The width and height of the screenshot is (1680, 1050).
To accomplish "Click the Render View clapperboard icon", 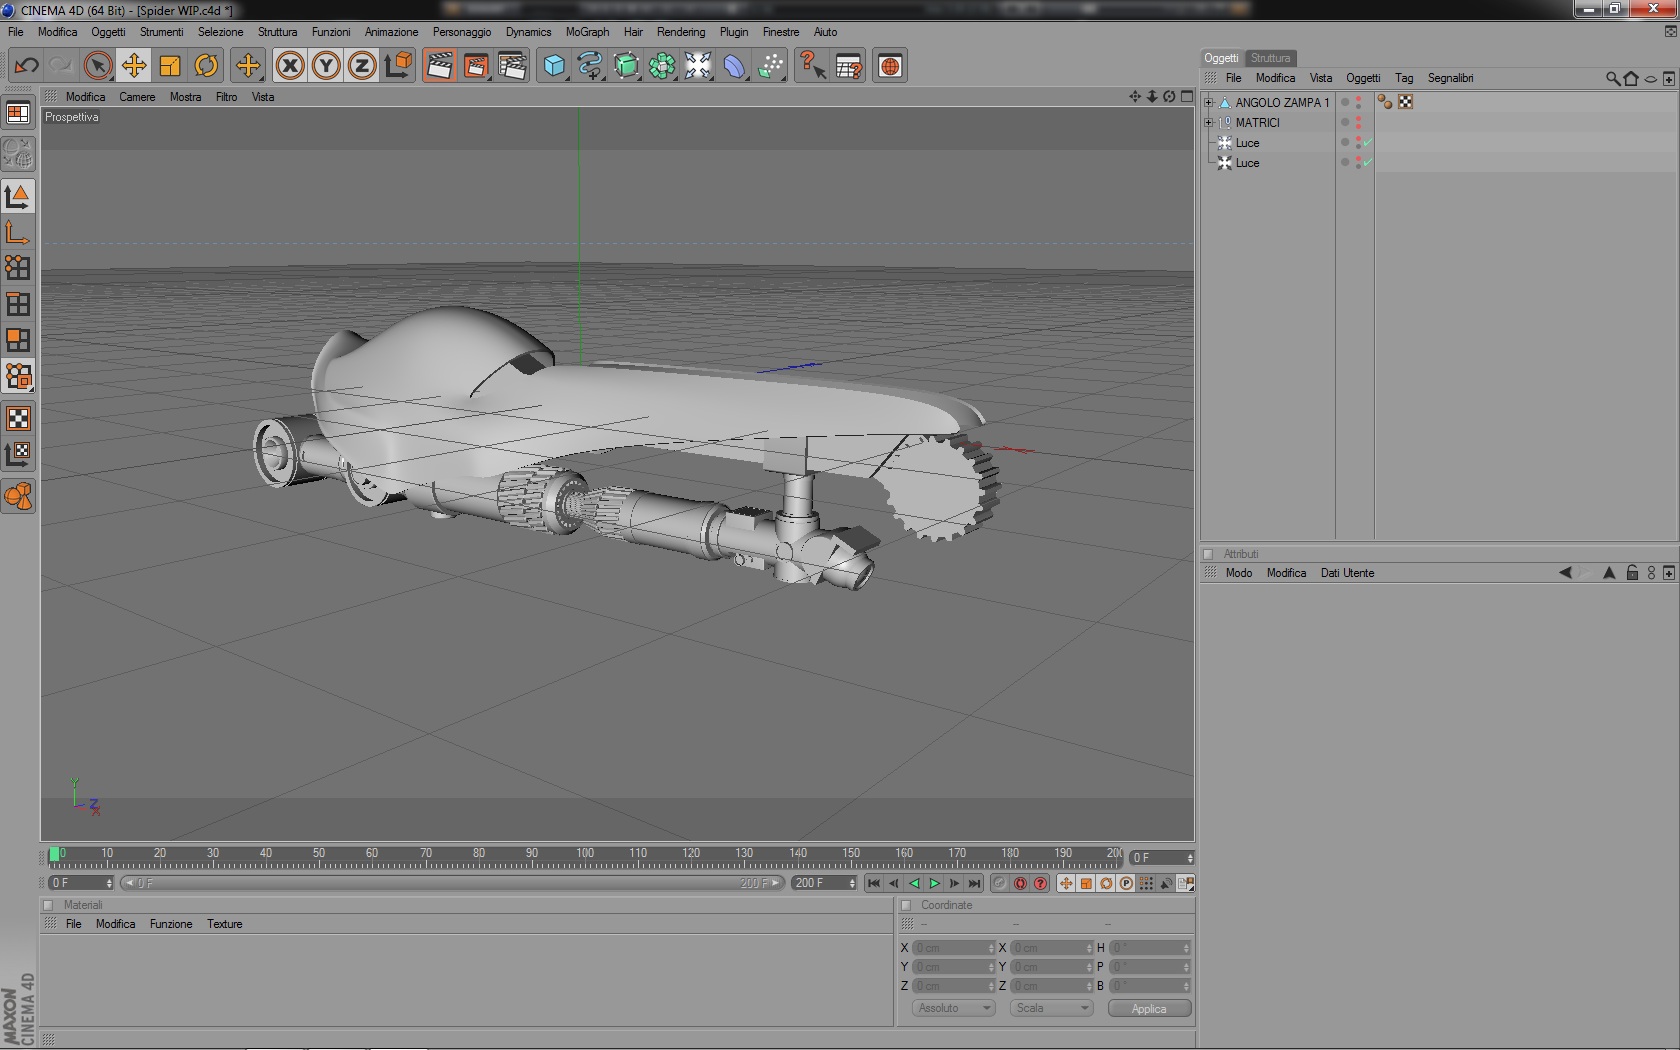I will 439,66.
